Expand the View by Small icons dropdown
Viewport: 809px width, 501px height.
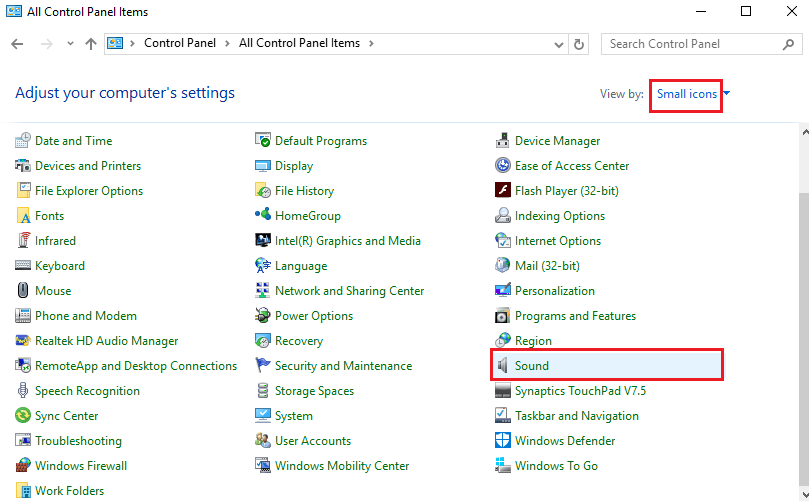pyautogui.click(x=693, y=94)
